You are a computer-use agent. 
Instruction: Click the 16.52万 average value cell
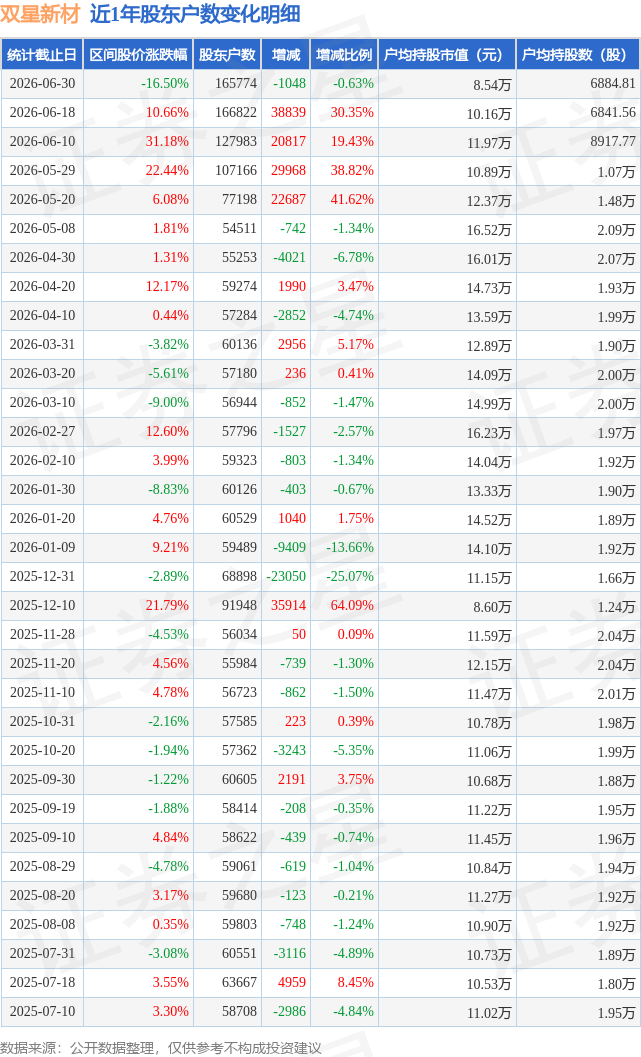pyautogui.click(x=489, y=229)
